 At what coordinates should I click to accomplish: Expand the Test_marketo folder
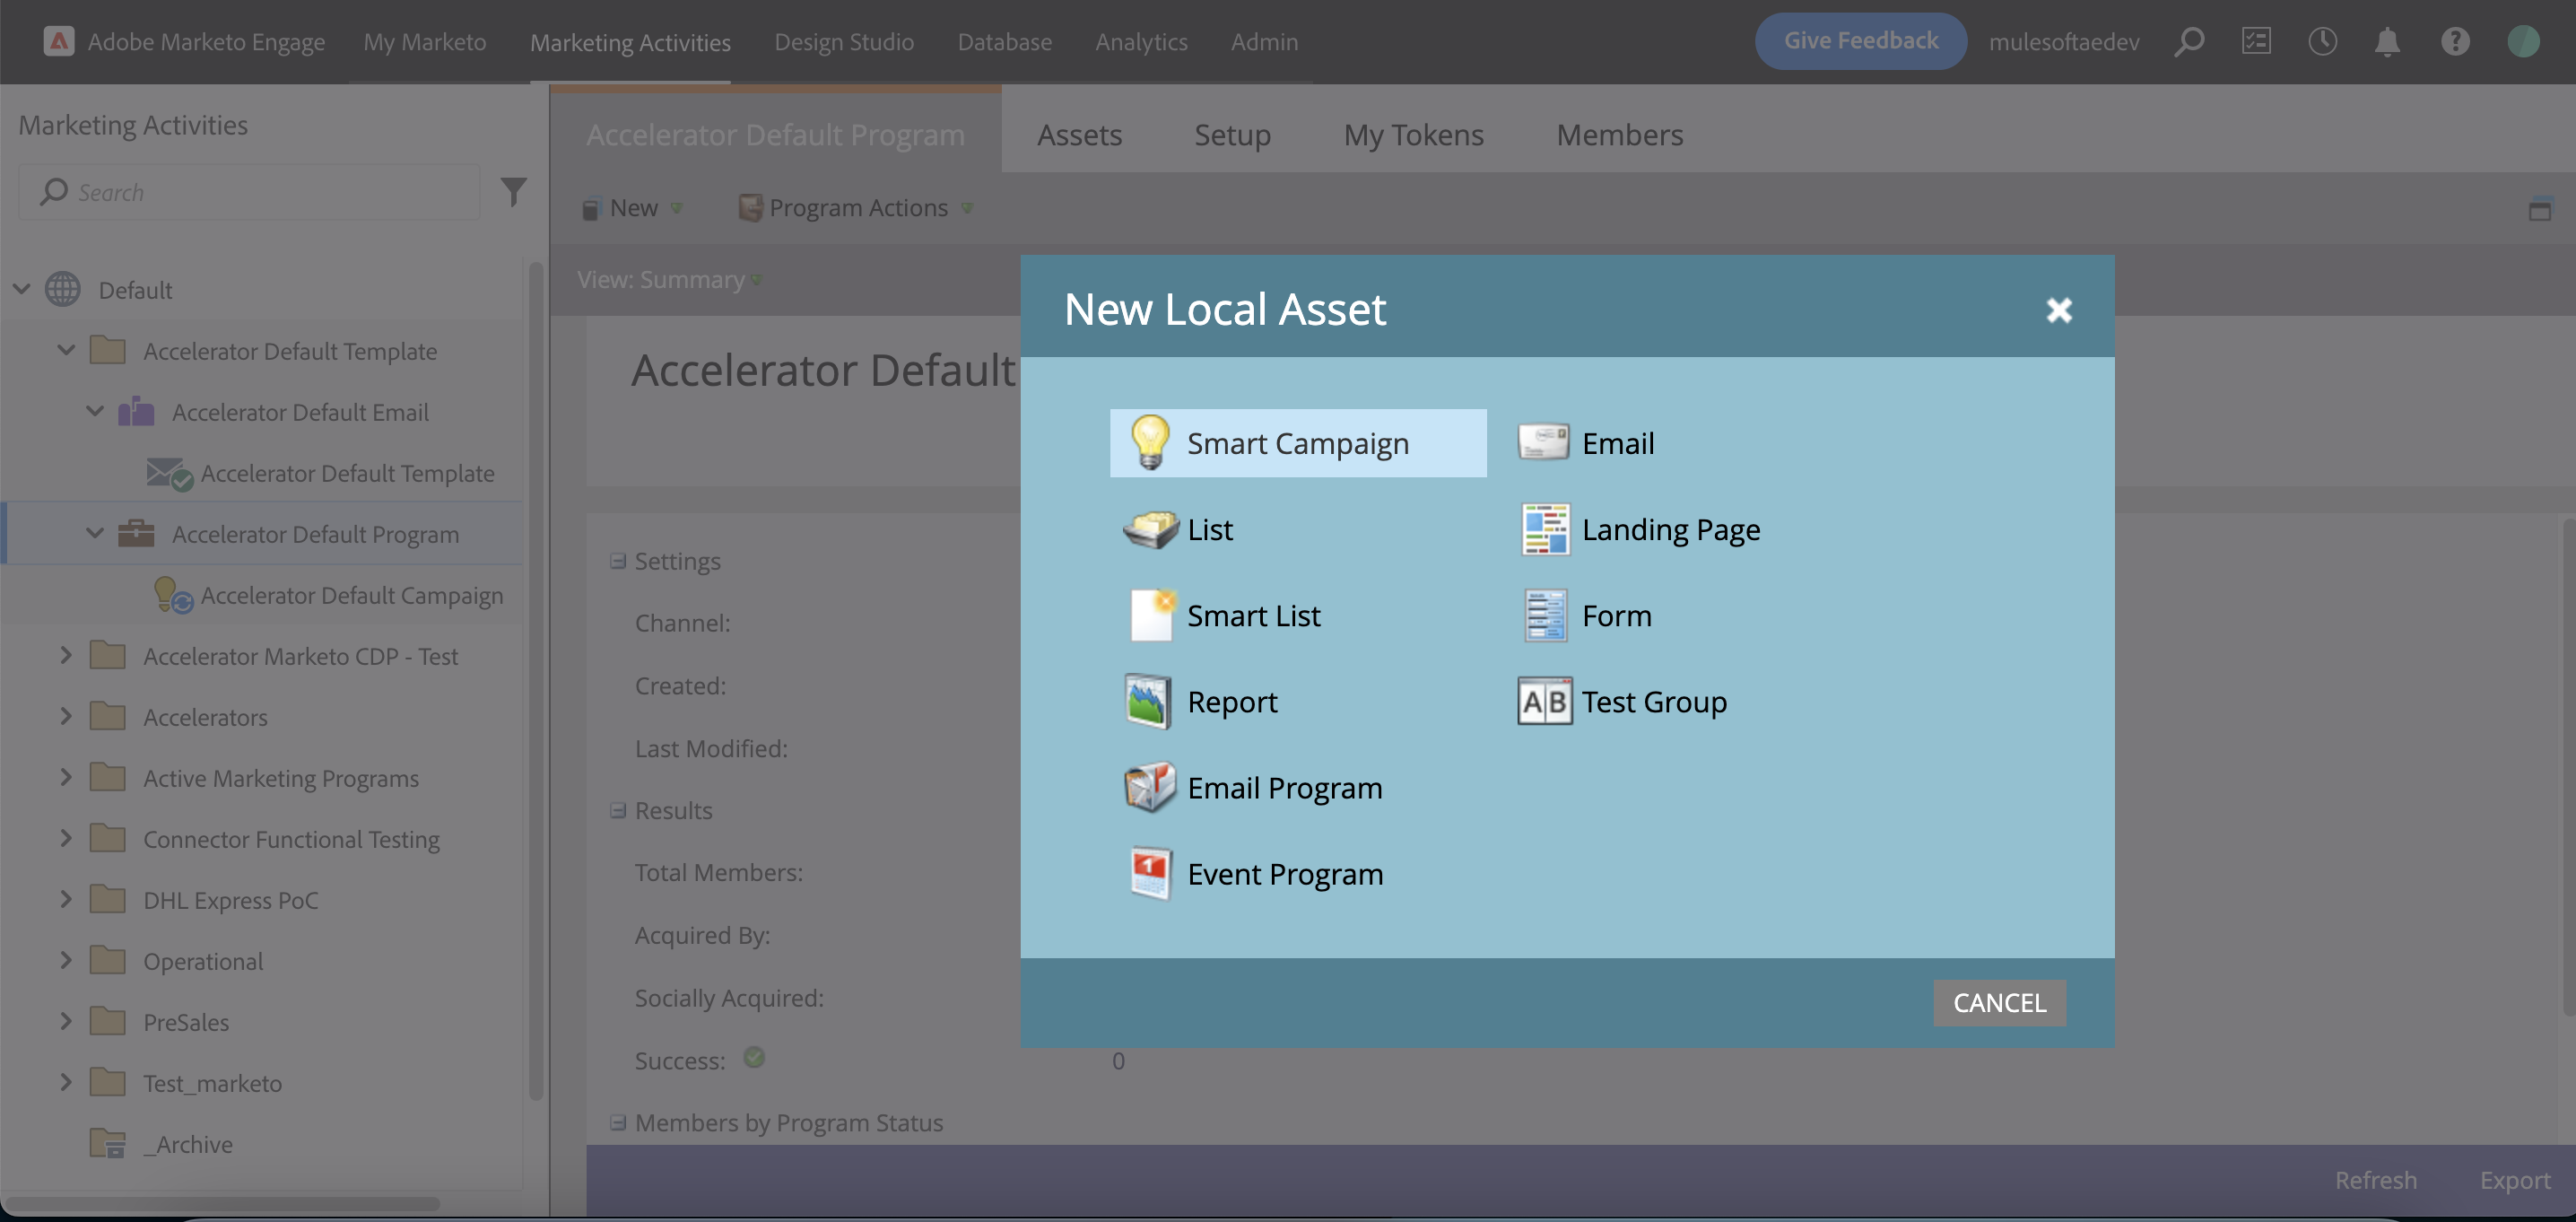pos(66,1082)
